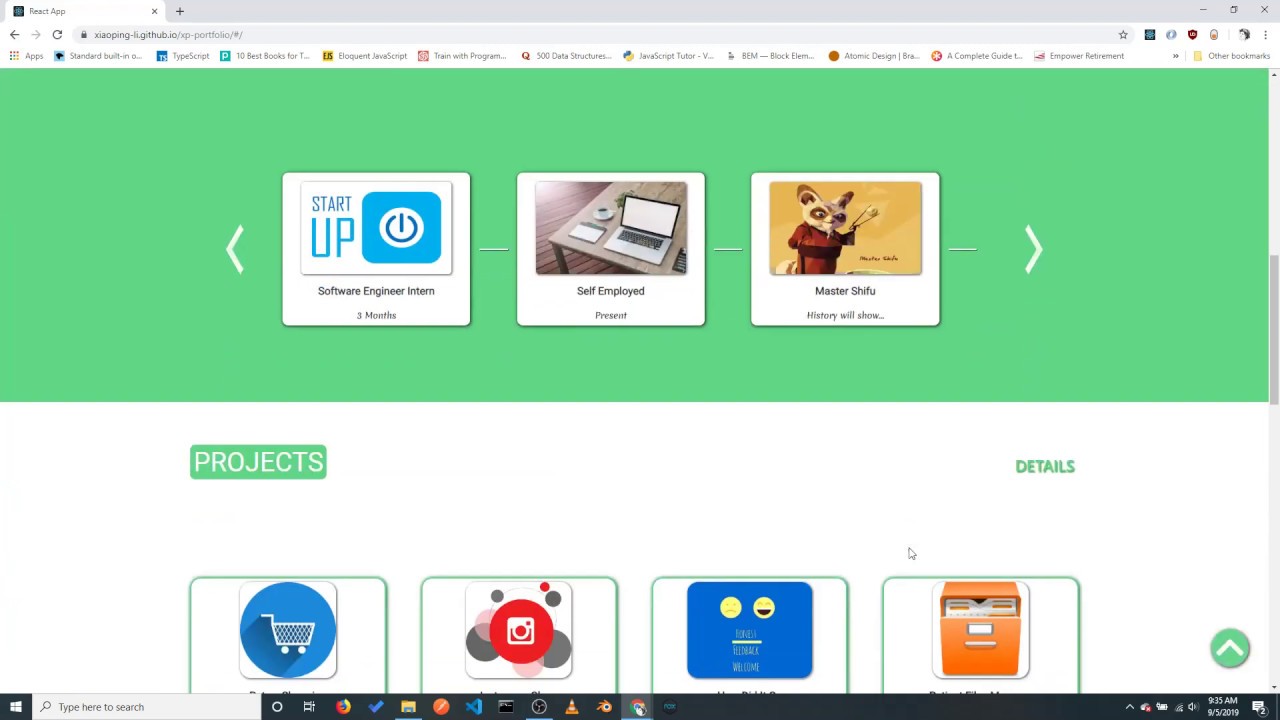Click the Software Engineer Intern title
The image size is (1280, 720).
click(x=376, y=291)
